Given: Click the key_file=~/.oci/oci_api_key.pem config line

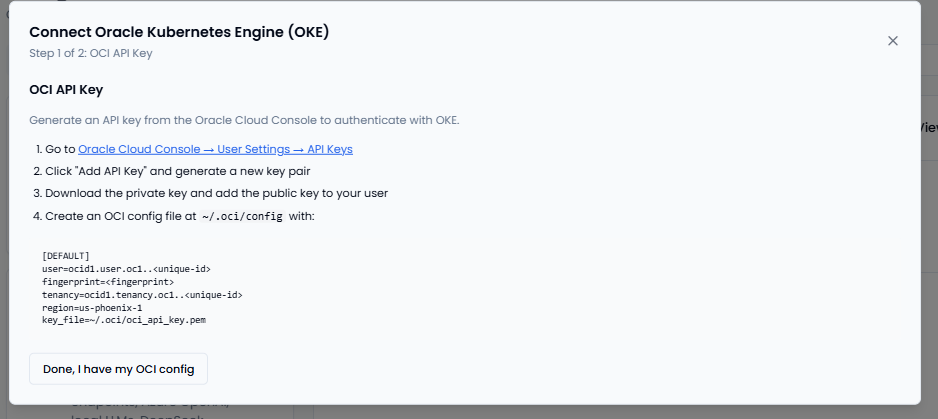Looking at the screenshot, I should [x=124, y=321].
